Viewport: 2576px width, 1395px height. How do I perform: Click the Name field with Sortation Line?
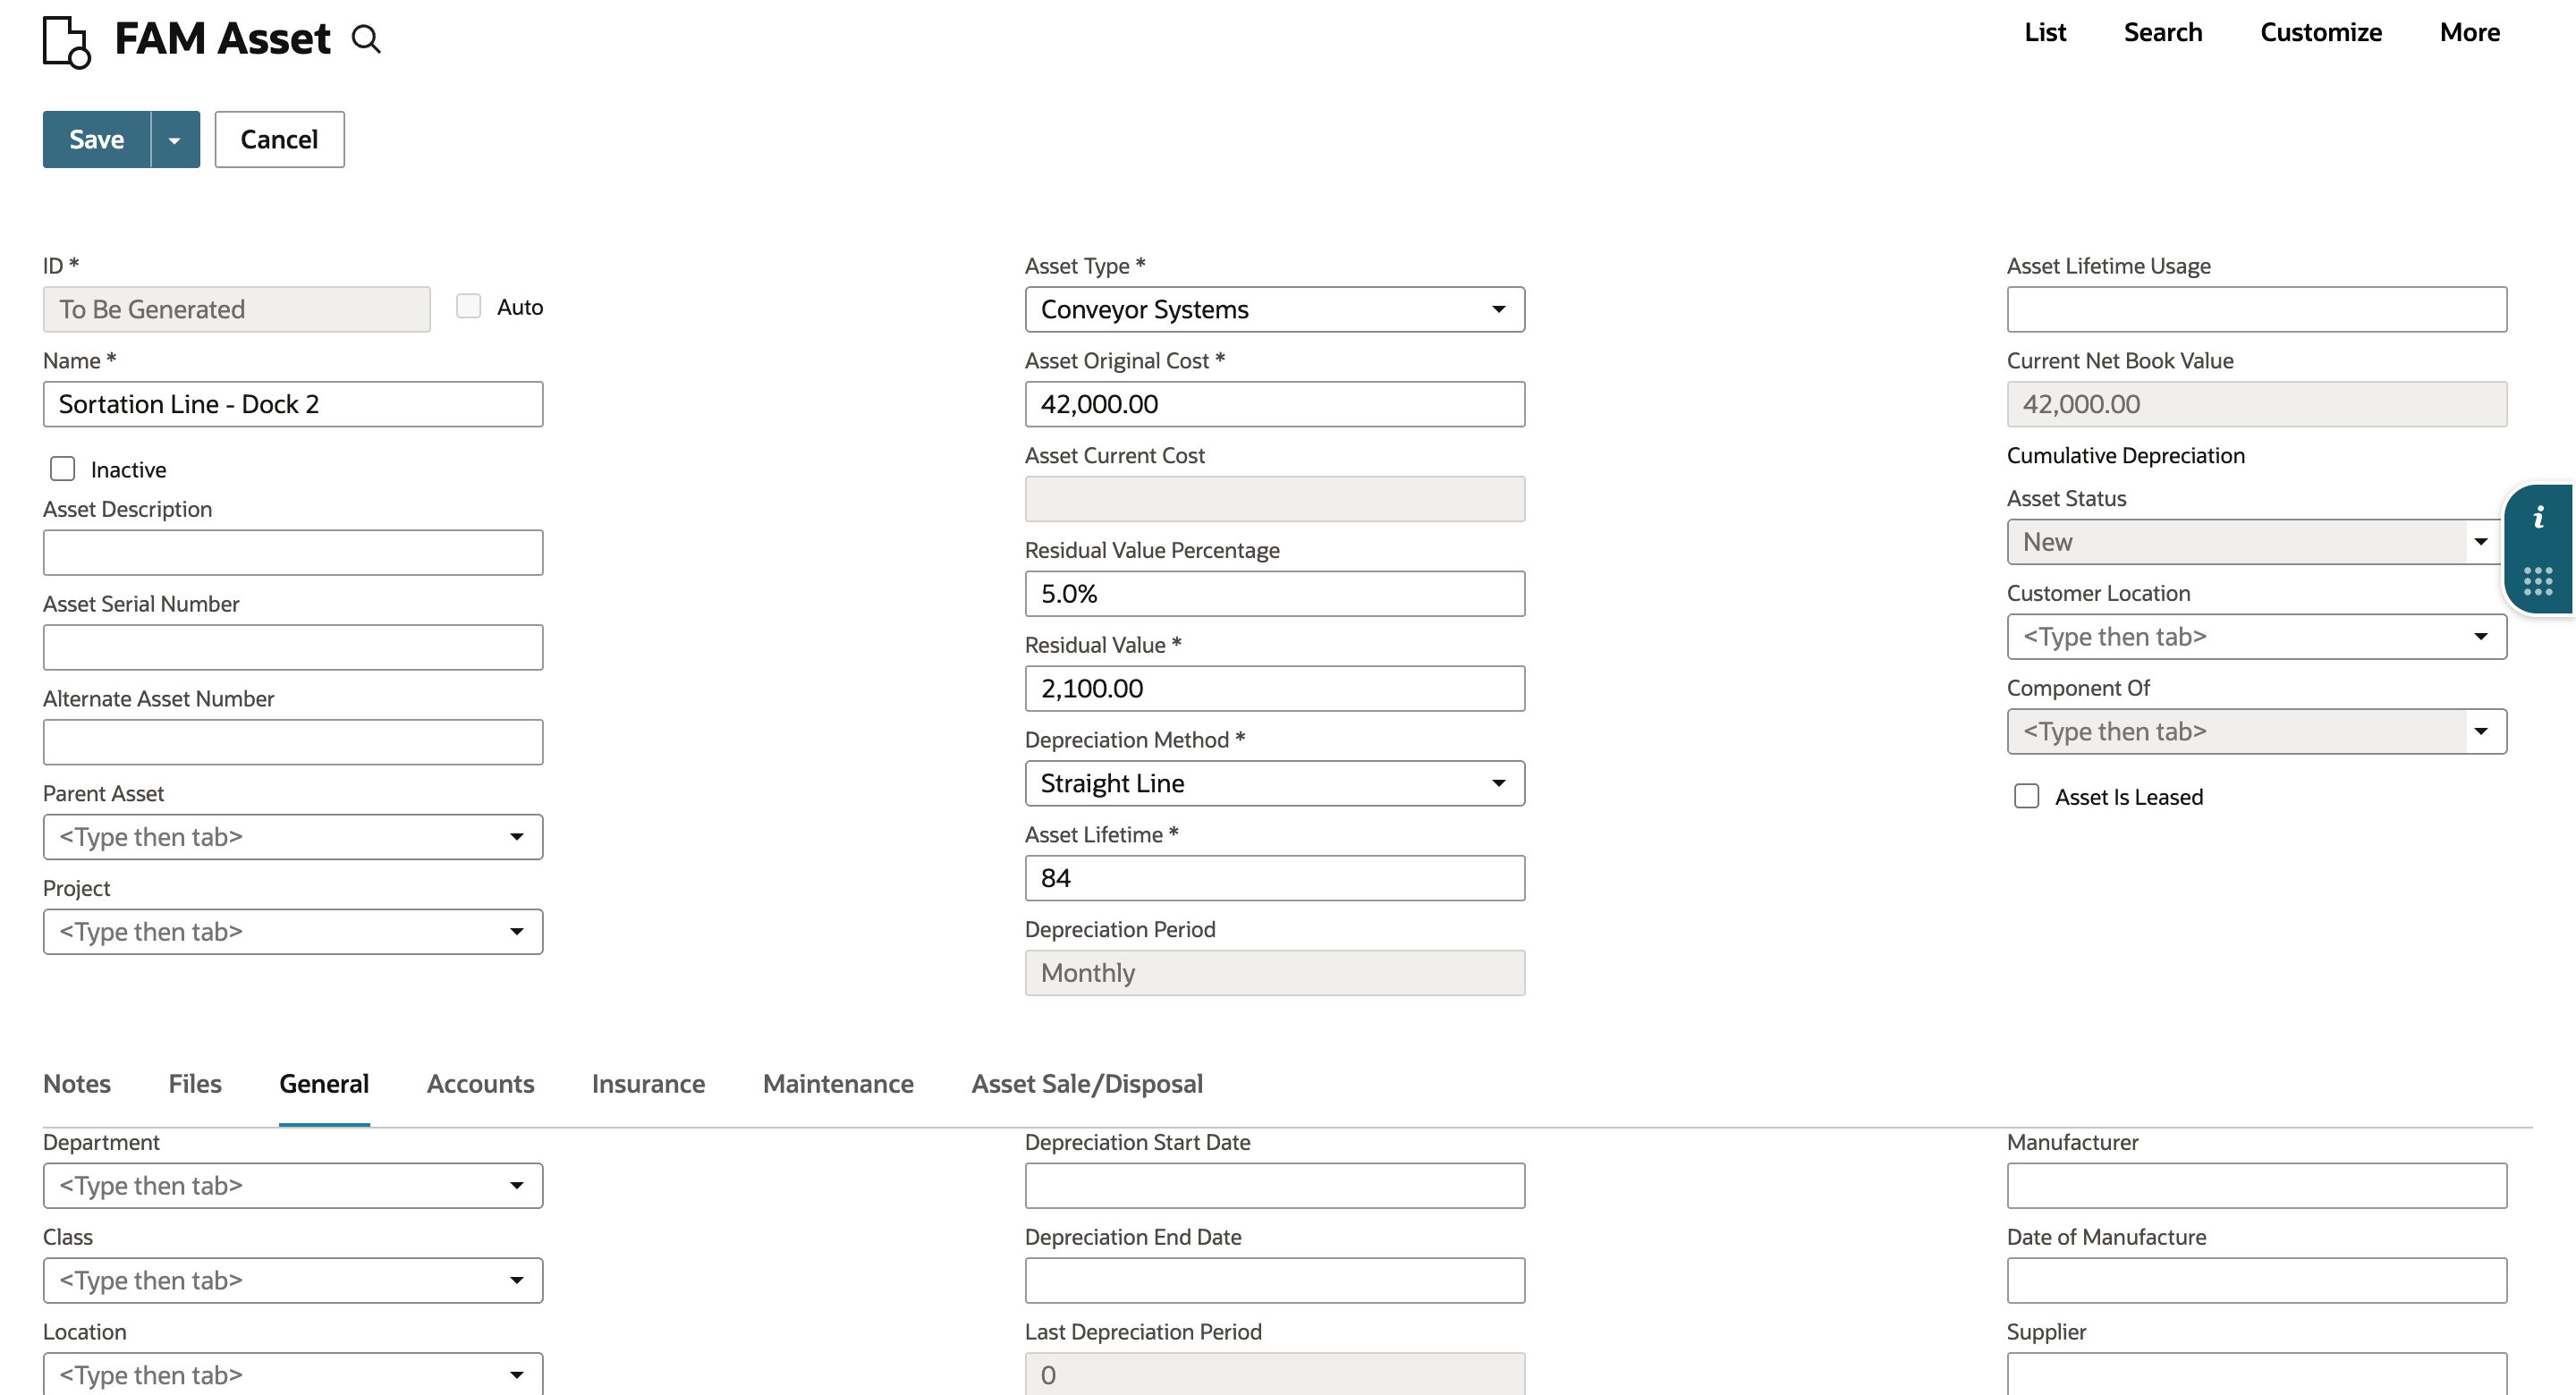(x=293, y=405)
